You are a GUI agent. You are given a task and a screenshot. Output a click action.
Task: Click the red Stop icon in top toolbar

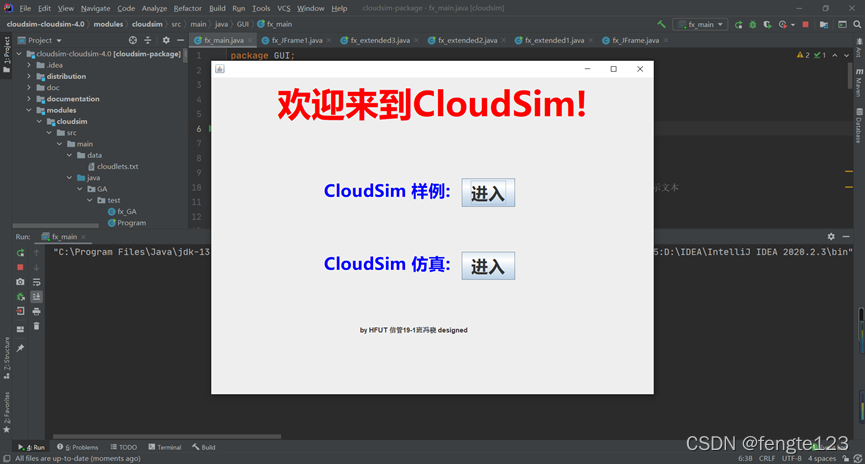tap(805, 24)
